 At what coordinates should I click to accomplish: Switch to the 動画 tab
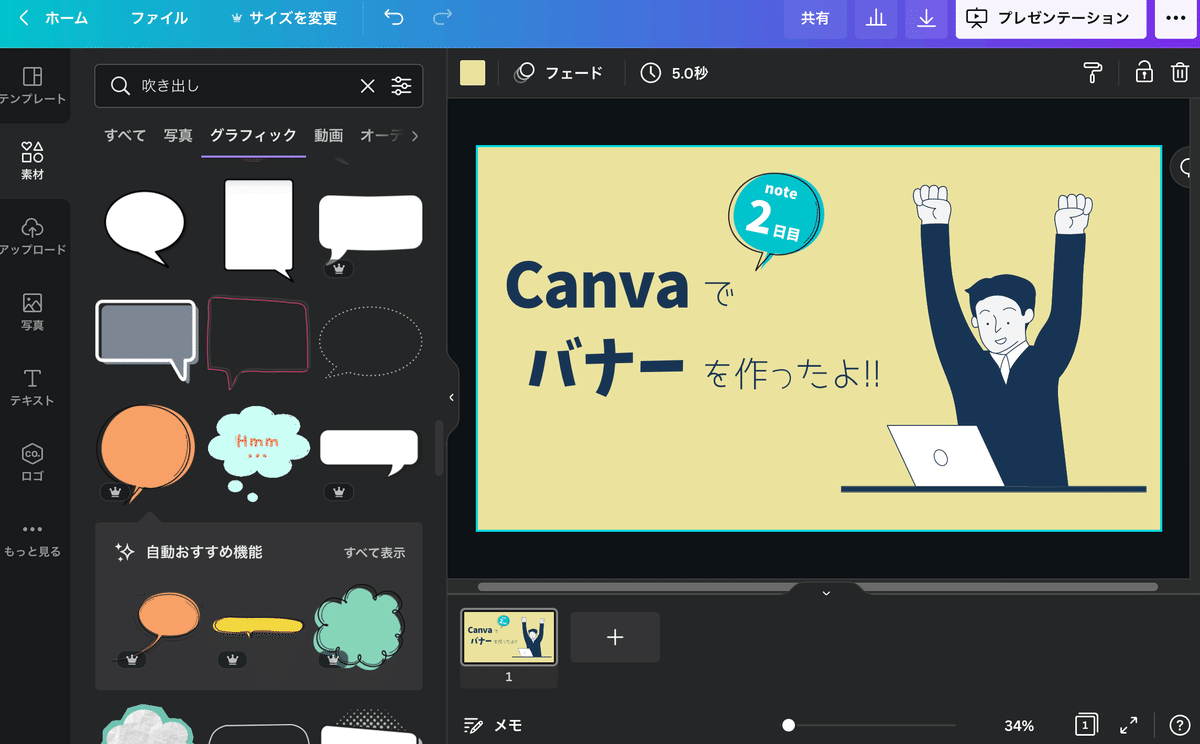328,136
